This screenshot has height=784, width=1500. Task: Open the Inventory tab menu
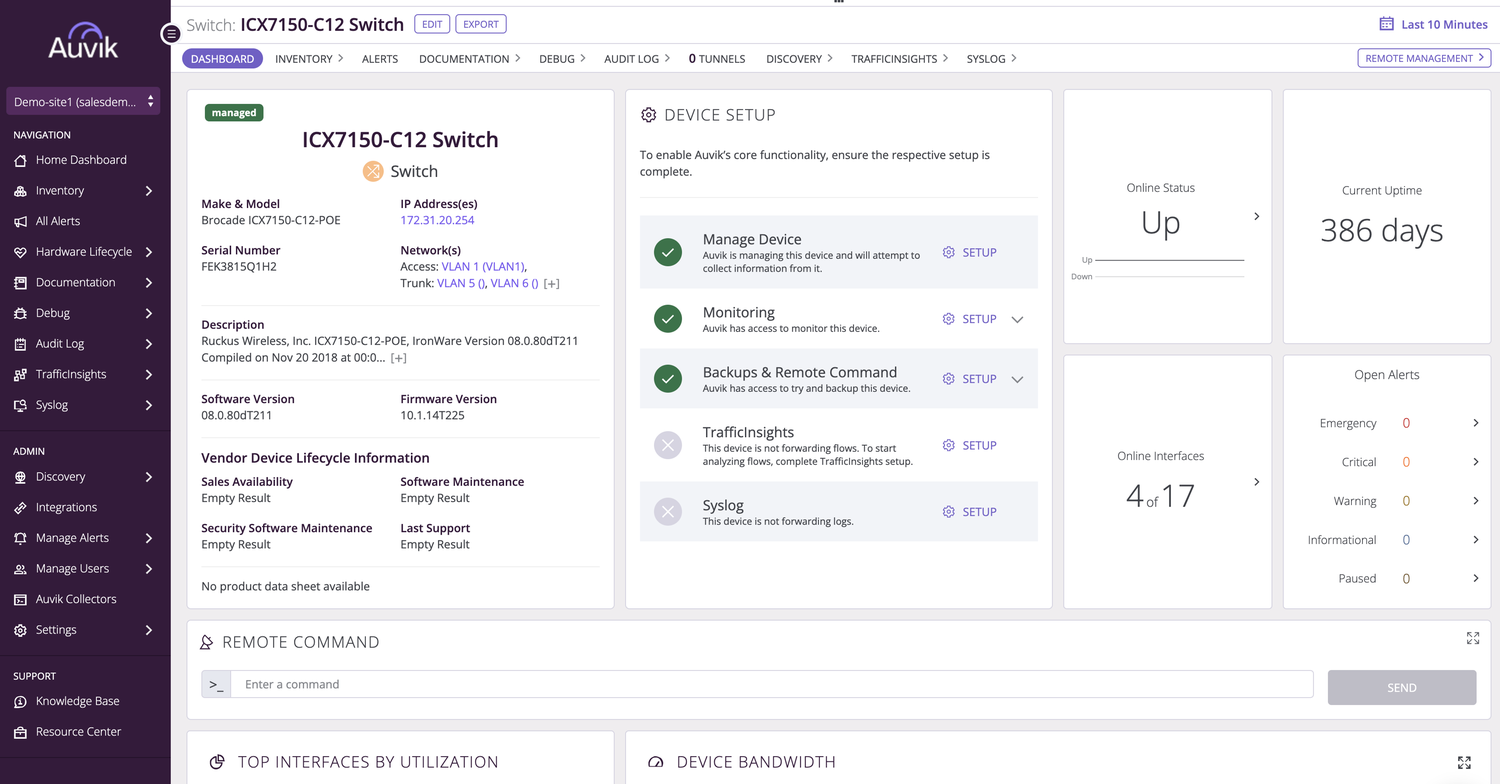308,59
